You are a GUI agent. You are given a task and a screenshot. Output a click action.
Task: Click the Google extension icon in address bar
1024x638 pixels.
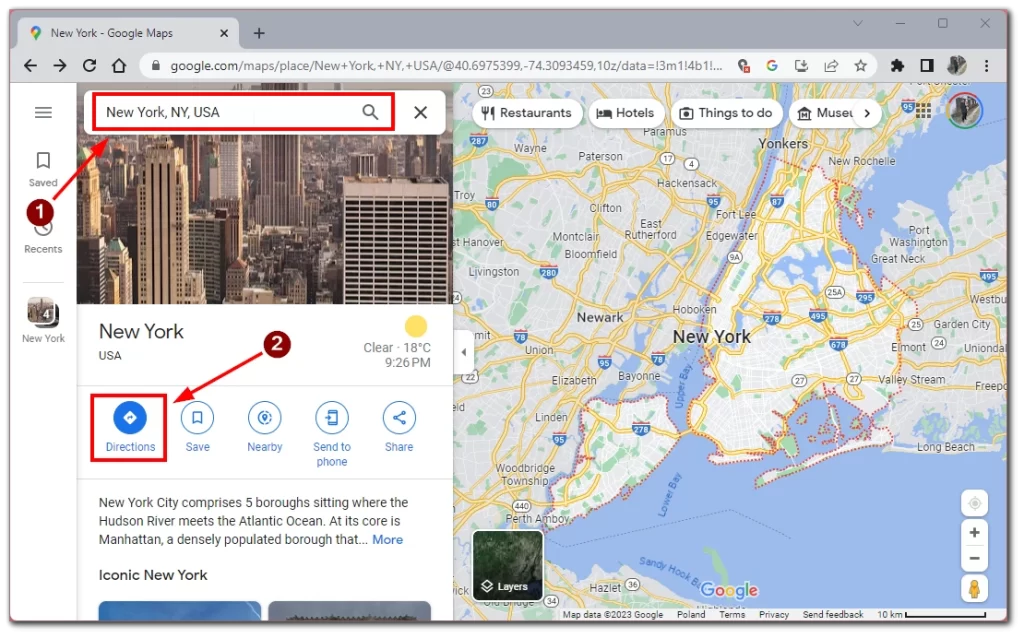click(x=772, y=65)
